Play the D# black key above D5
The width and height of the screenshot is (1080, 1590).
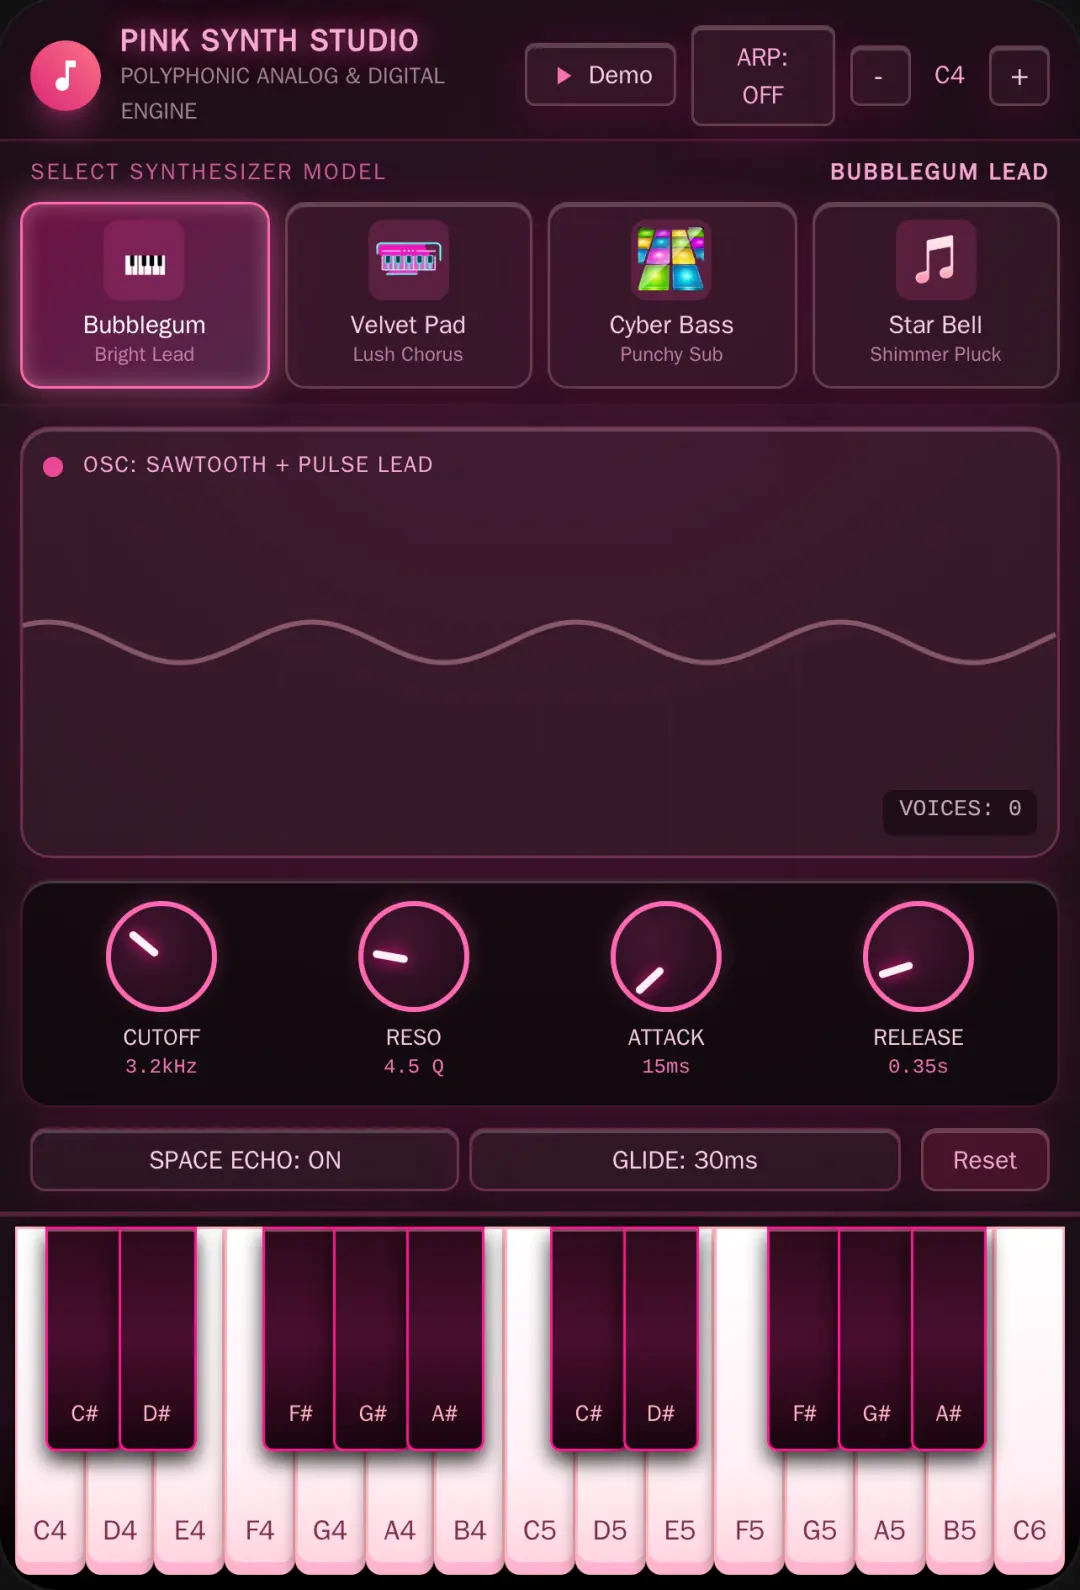pyautogui.click(x=661, y=1340)
